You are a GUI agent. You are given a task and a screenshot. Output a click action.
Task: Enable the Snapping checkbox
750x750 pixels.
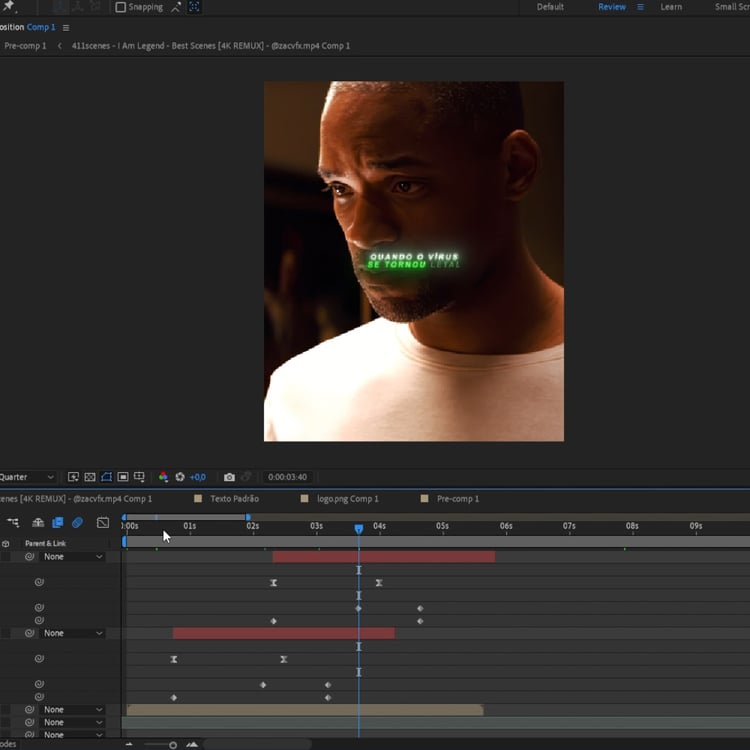121,7
